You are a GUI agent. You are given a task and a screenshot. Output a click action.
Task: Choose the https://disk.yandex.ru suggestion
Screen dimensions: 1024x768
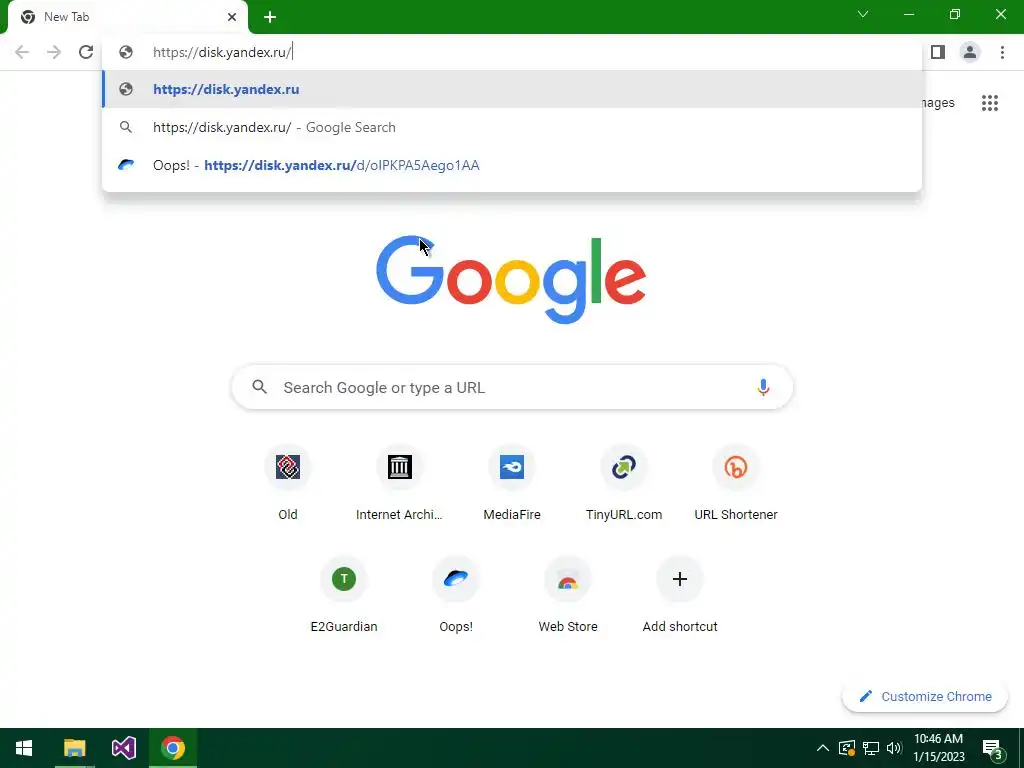(x=512, y=89)
